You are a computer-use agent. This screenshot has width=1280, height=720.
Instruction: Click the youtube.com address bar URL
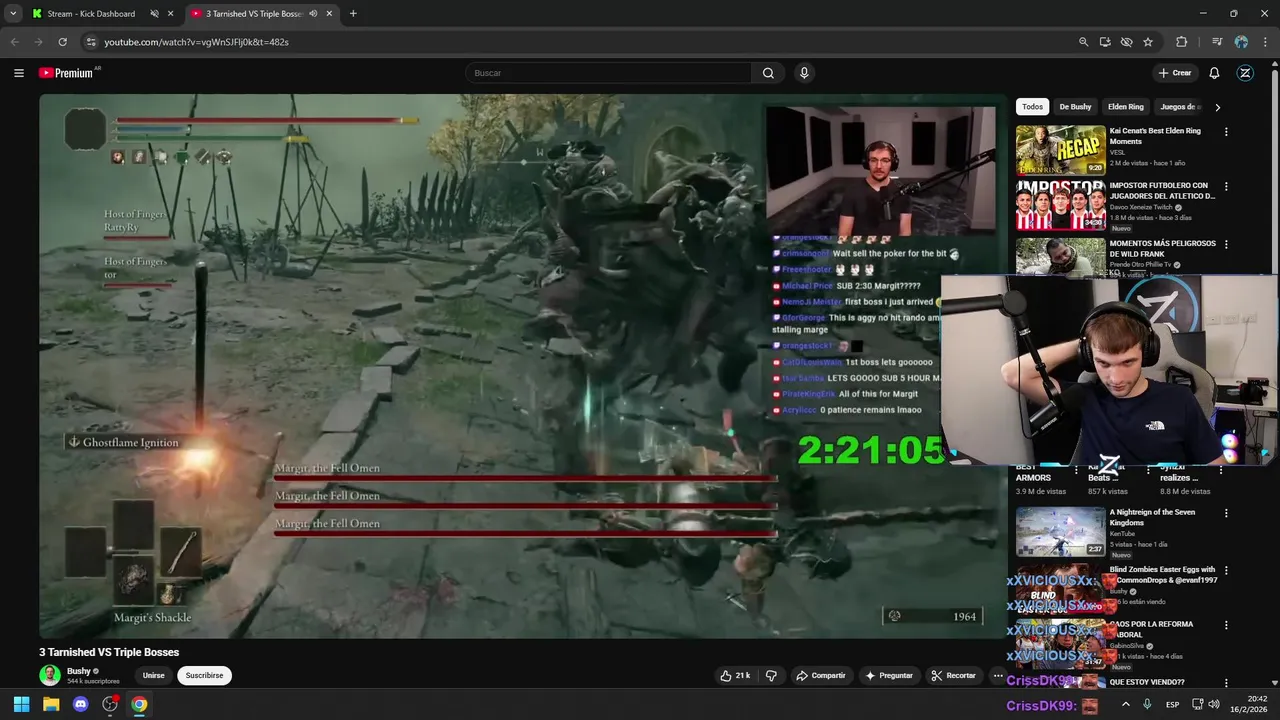pos(196,42)
